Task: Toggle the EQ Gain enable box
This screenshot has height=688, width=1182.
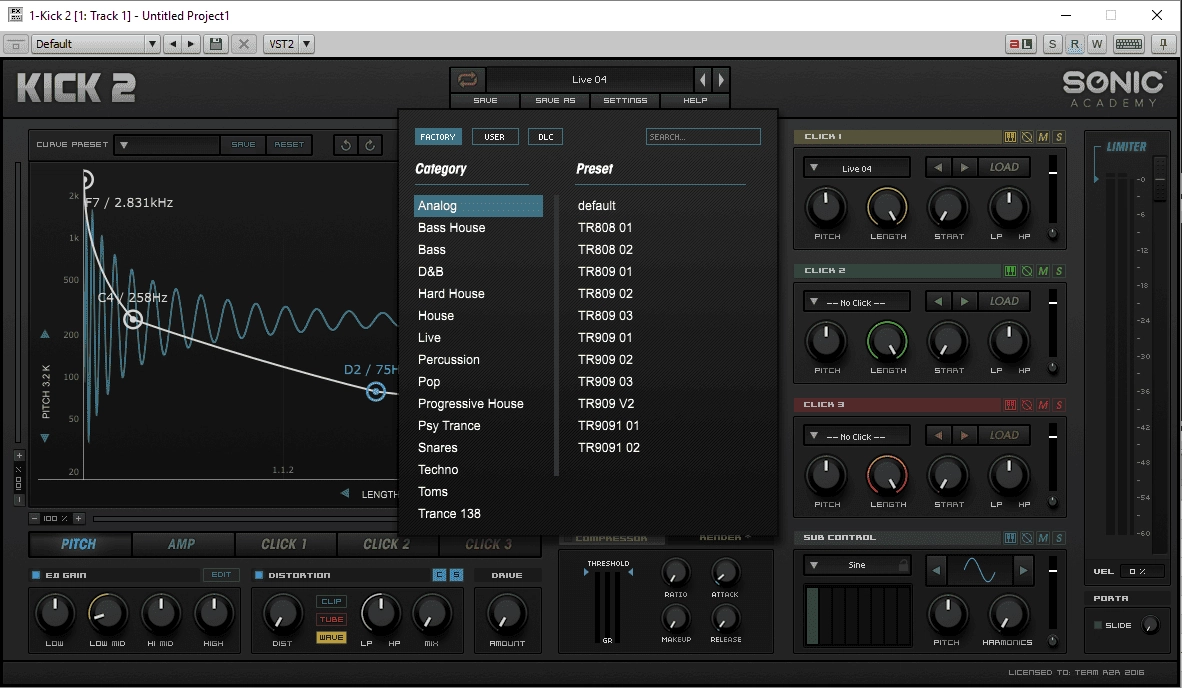Action: click(x=35, y=575)
